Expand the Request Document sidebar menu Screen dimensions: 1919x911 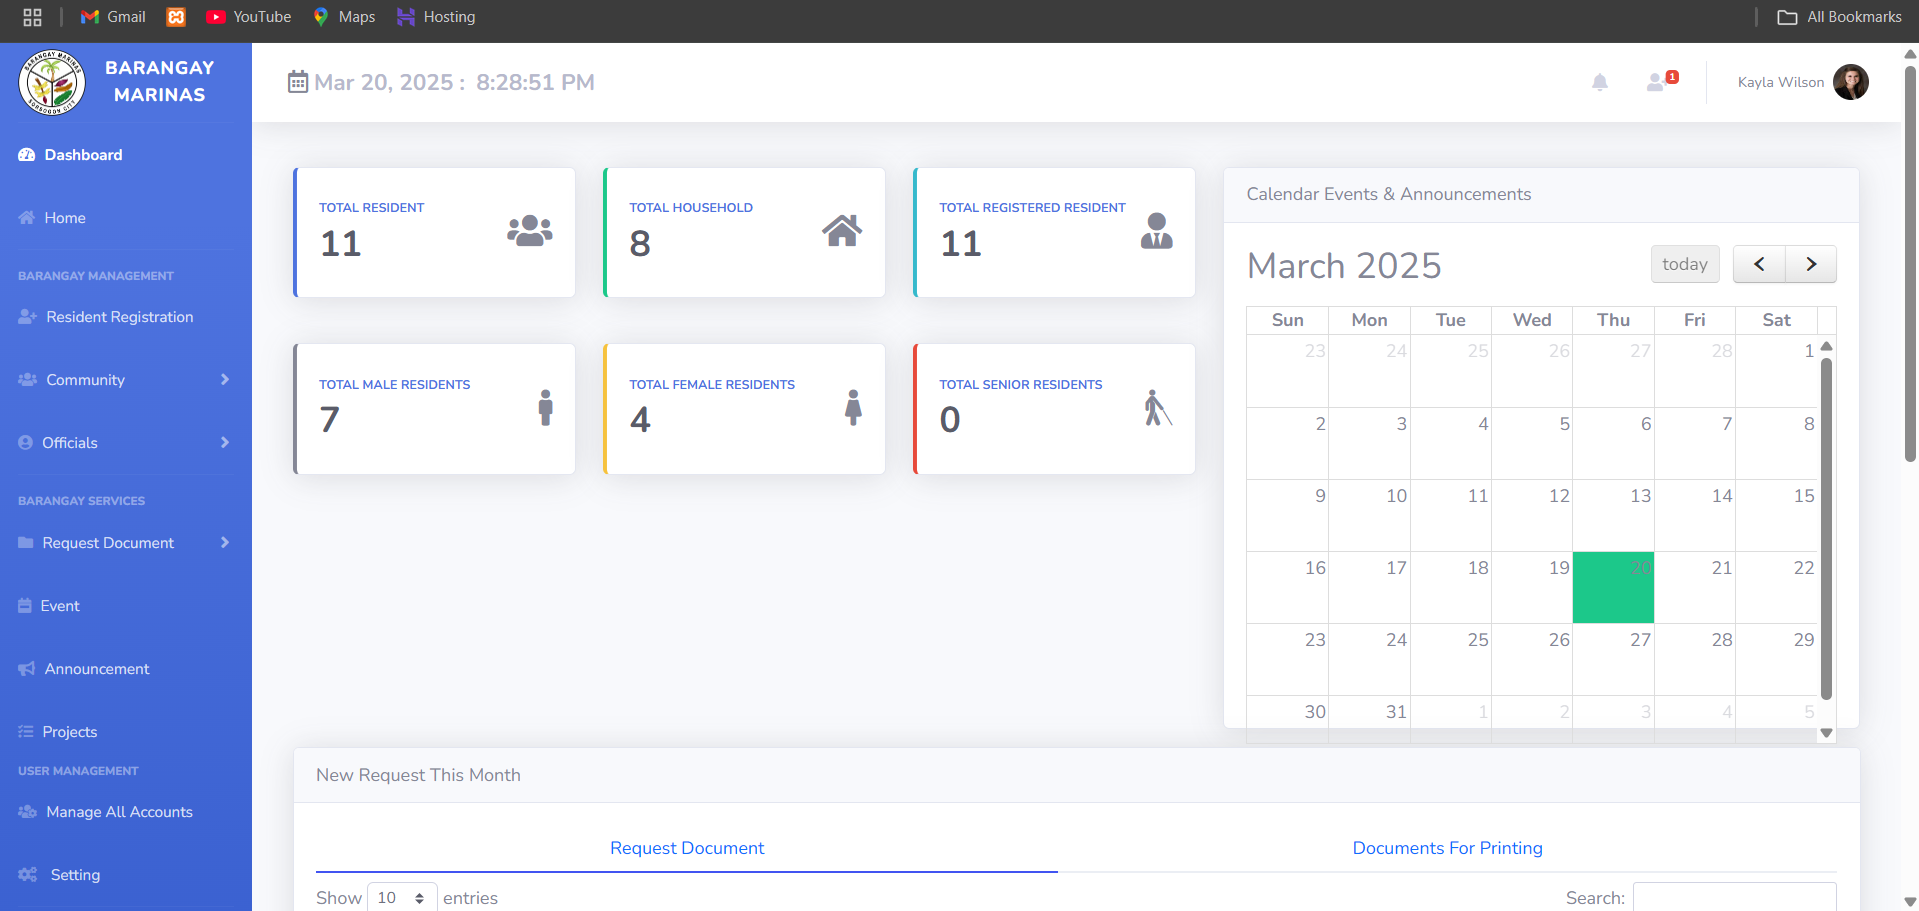pos(125,543)
